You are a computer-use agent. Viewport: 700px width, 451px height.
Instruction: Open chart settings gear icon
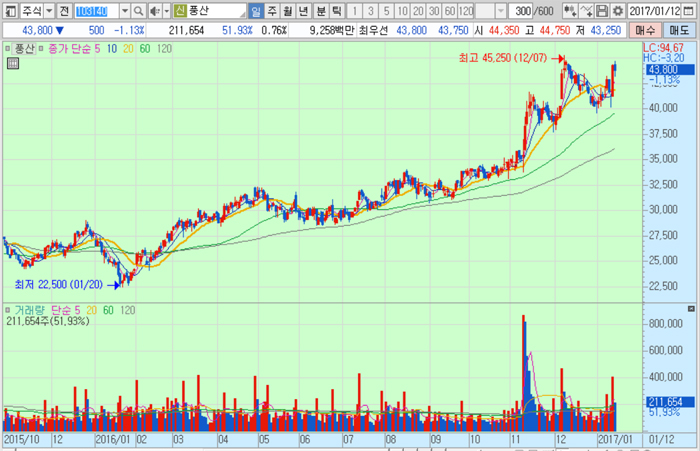coord(619,10)
